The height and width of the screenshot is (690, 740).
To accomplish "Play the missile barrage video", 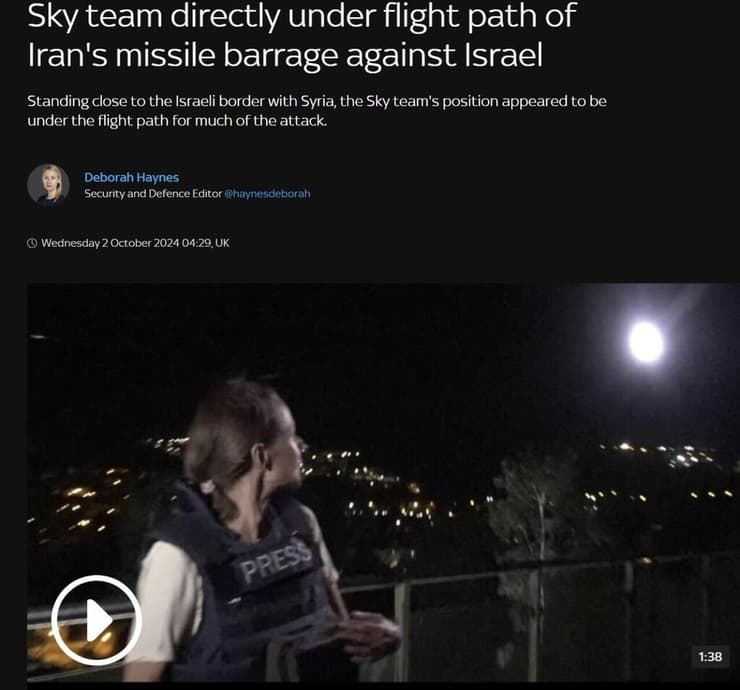I will (x=96, y=620).
